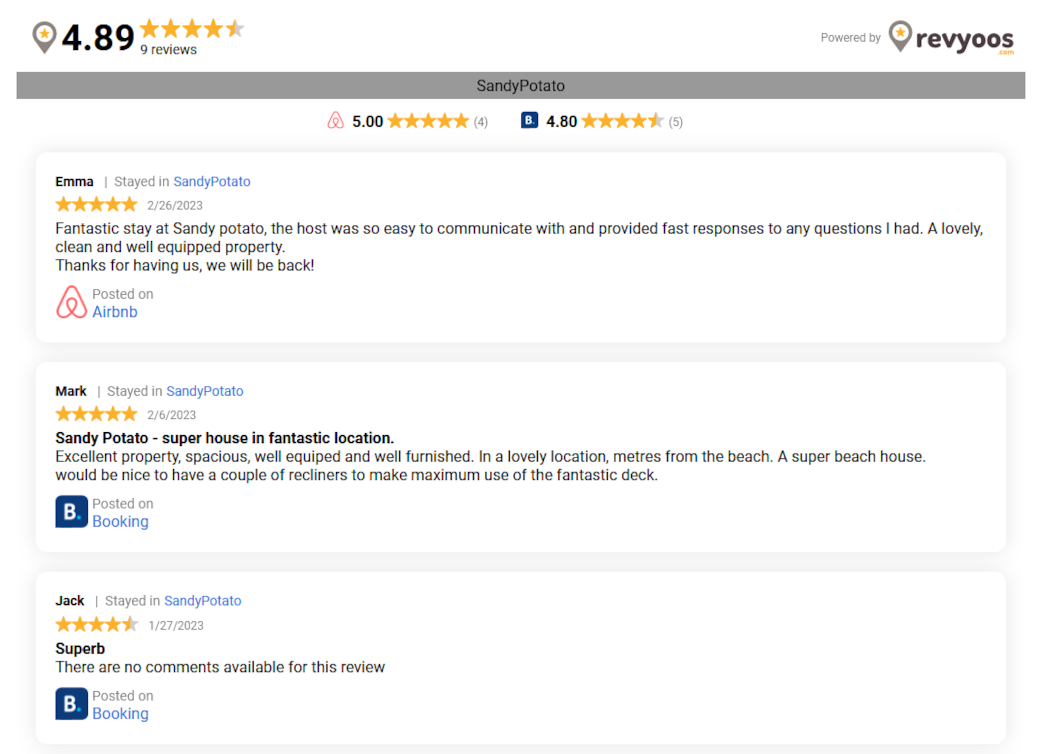Click the Booking icon next to 4.80 rating
This screenshot has width=1040, height=754.
[x=529, y=121]
